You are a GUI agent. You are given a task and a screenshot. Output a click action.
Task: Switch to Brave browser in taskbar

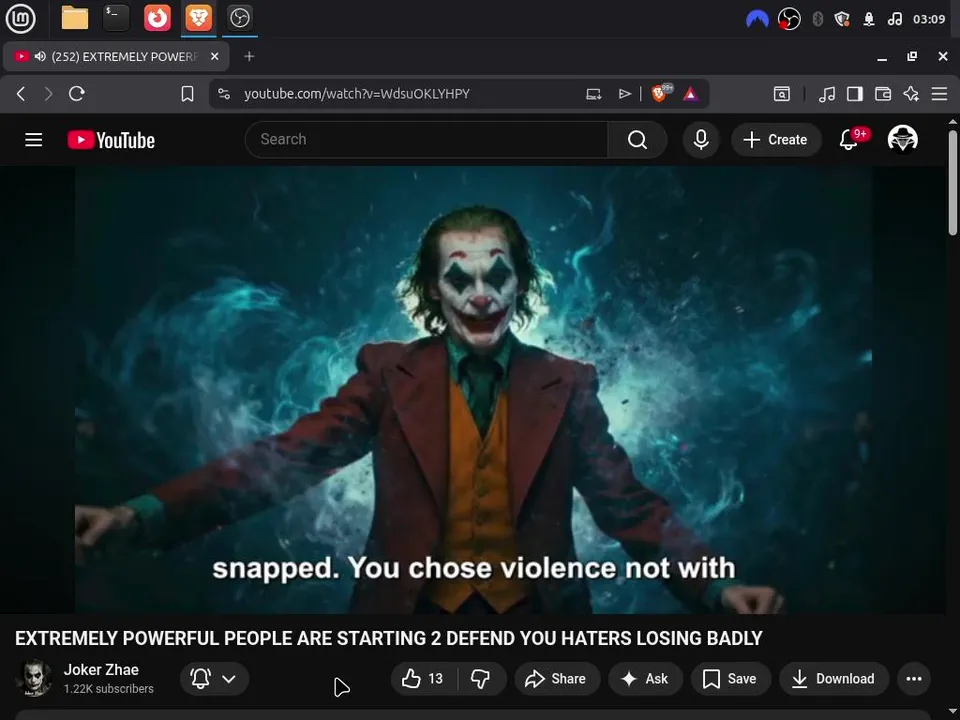pos(198,18)
